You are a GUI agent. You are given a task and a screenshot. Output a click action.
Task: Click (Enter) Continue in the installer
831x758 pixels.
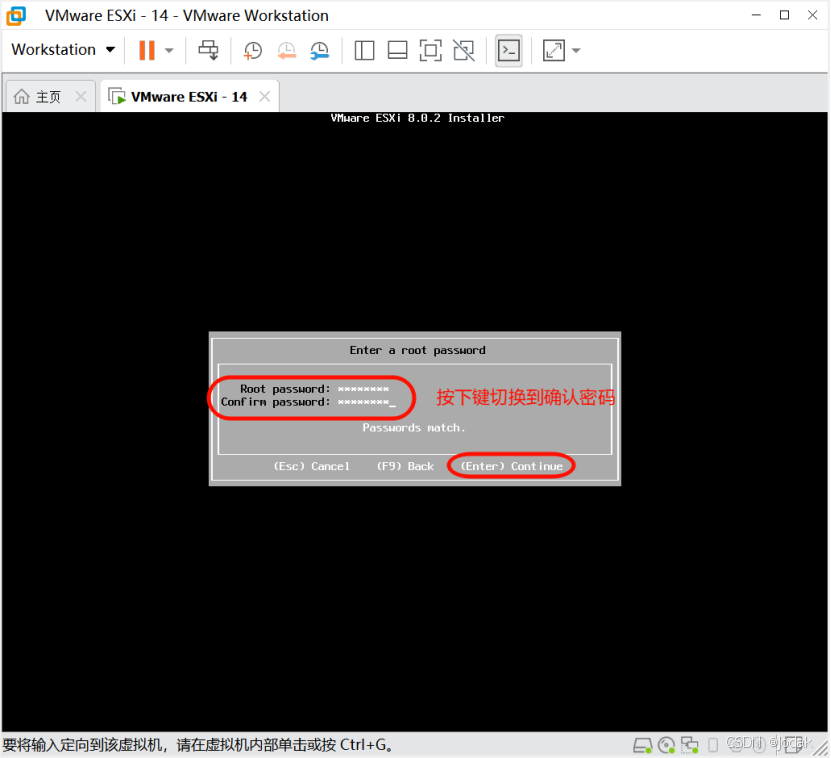[511, 466]
